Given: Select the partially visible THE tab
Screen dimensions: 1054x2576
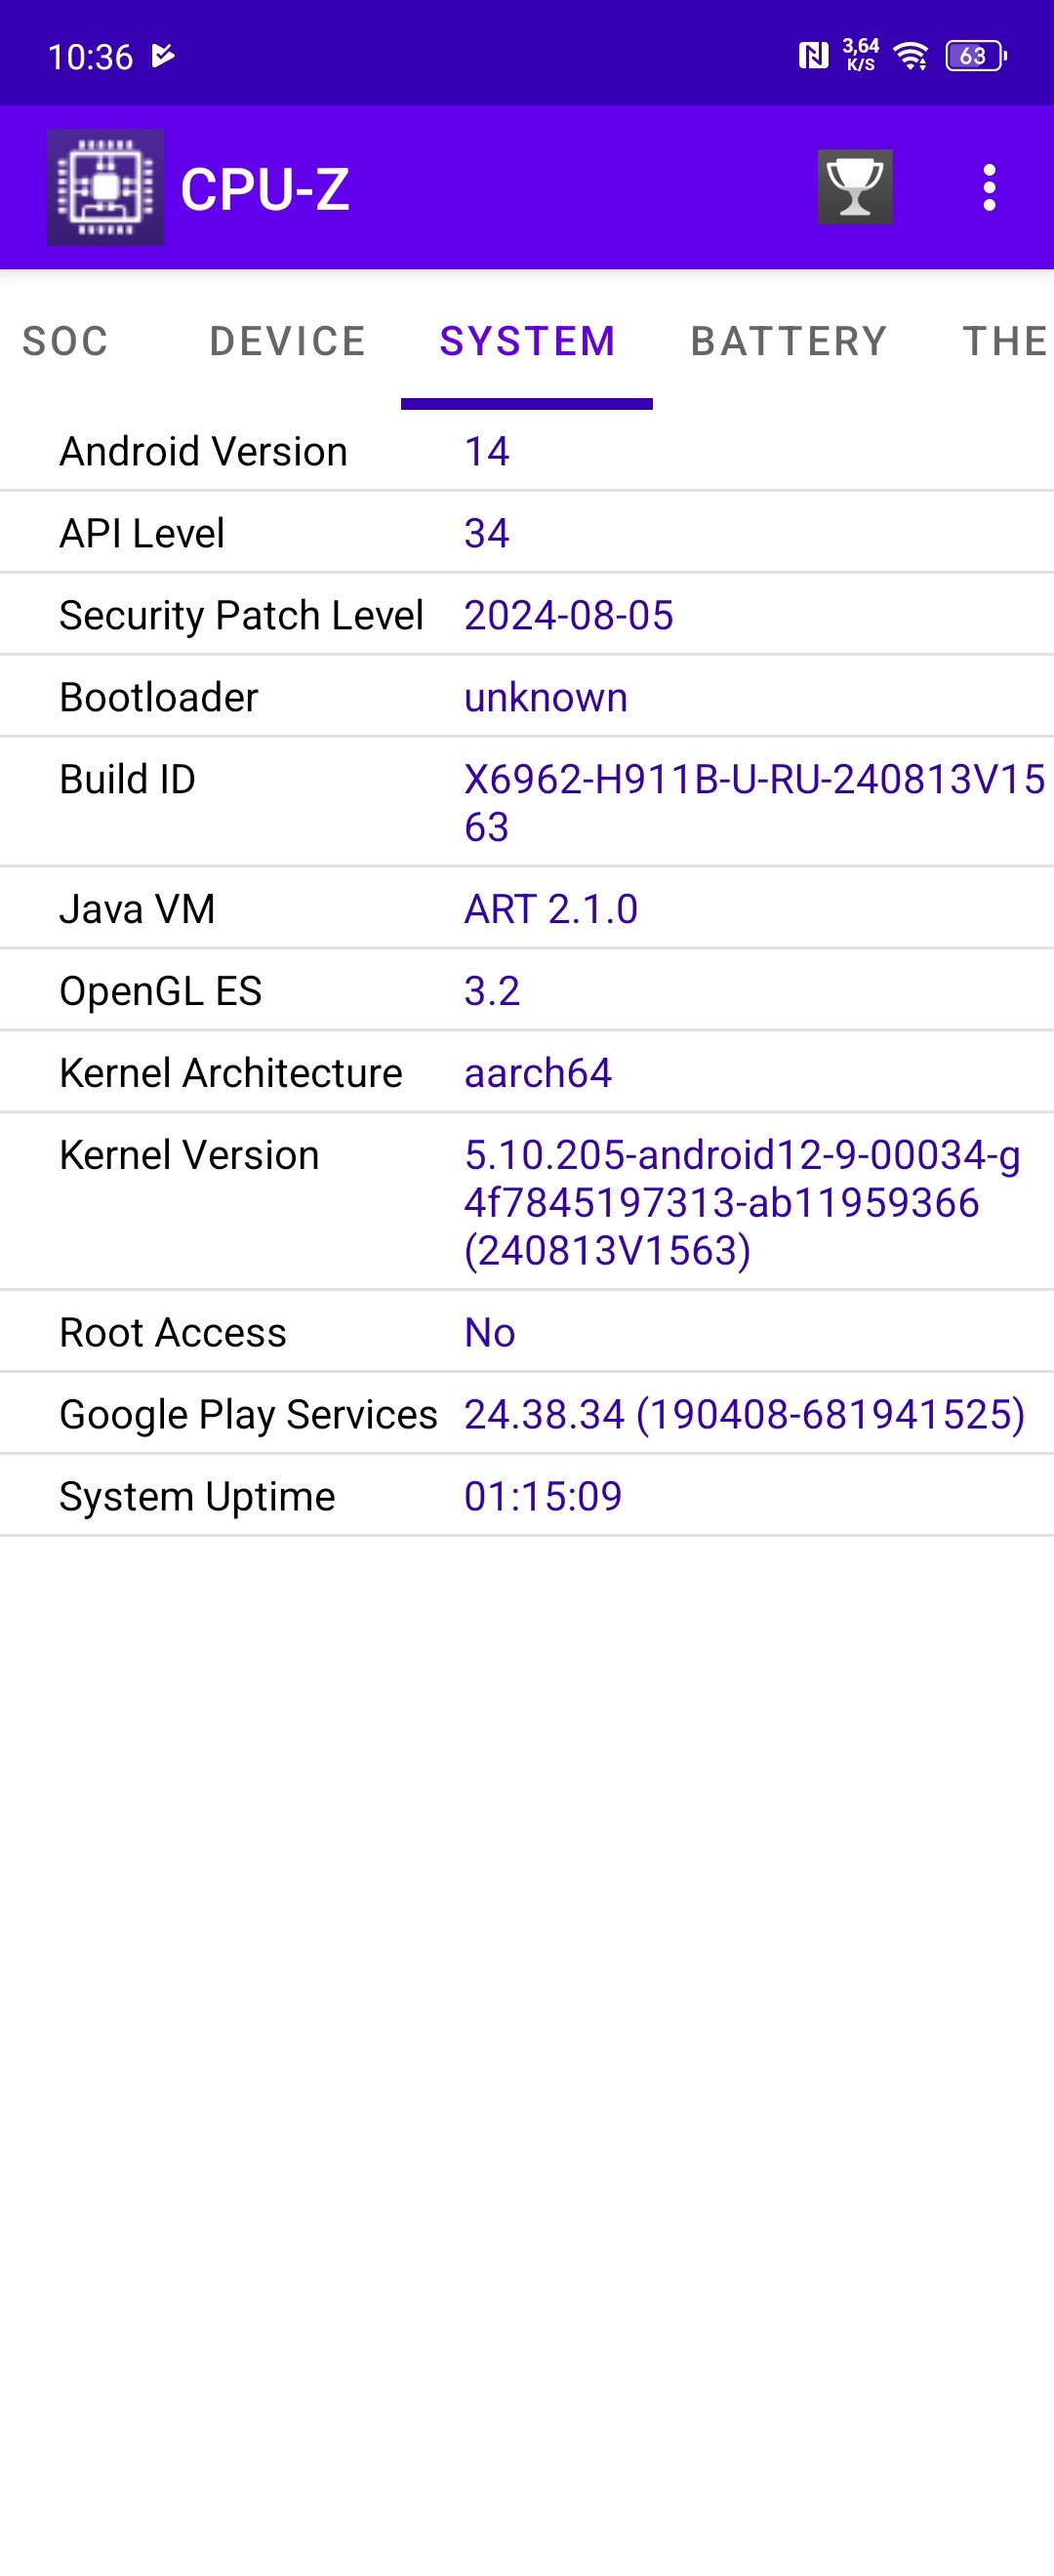Looking at the screenshot, I should pos(1006,341).
